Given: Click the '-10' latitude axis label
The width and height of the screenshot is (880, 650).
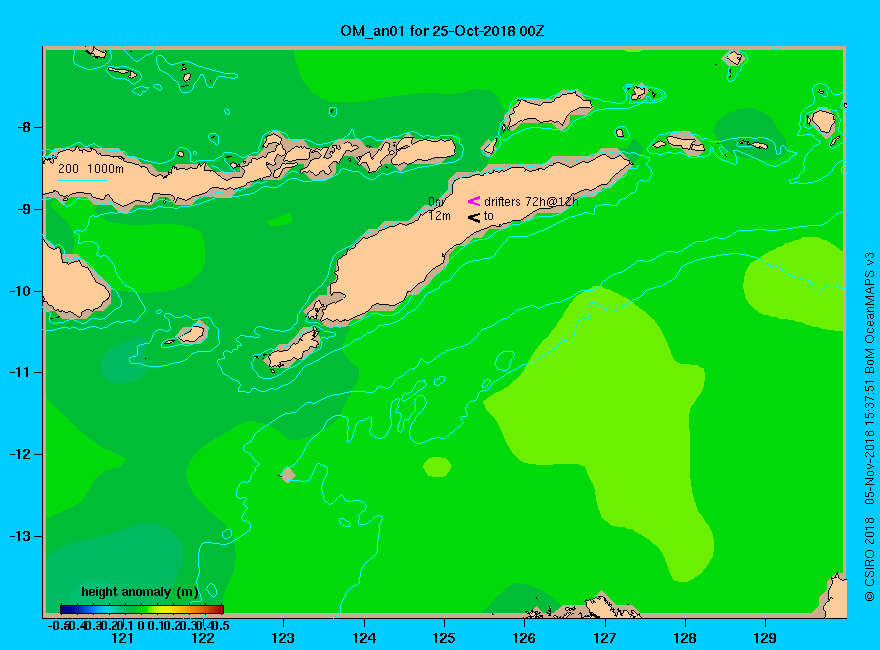Looking at the screenshot, I should (x=21, y=291).
